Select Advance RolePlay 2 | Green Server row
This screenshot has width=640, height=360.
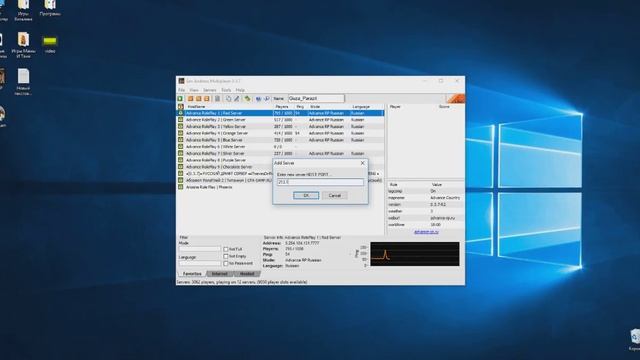click(x=280, y=120)
